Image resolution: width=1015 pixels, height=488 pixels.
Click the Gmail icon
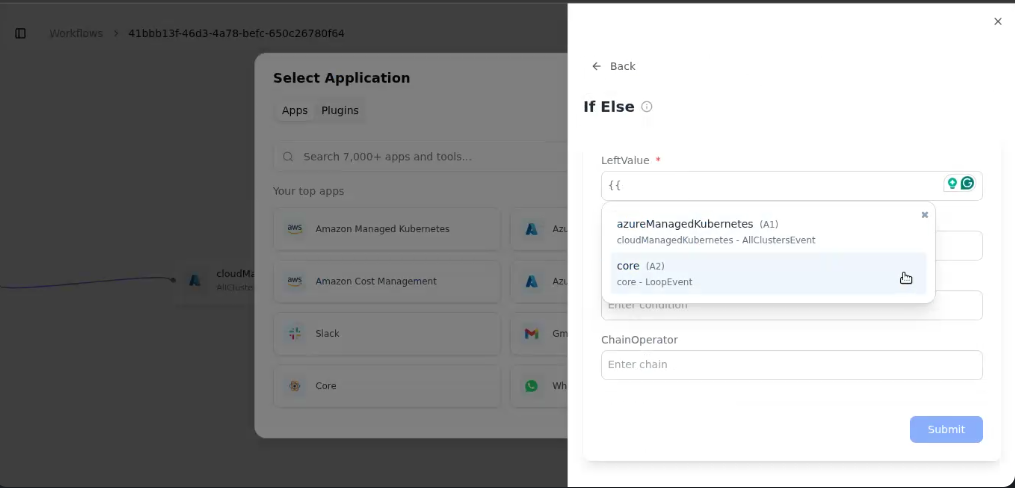[x=531, y=333]
